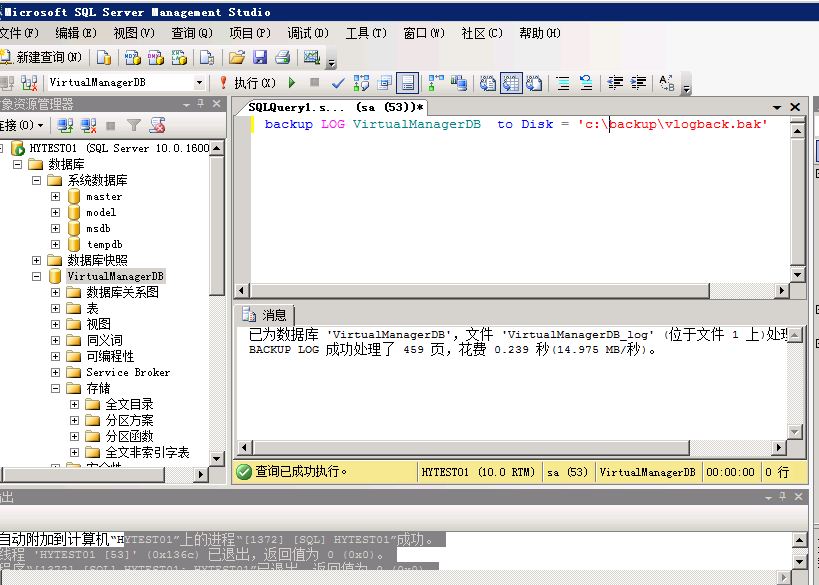
Task: Click the Print icon in the toolbar
Action: [x=282, y=58]
